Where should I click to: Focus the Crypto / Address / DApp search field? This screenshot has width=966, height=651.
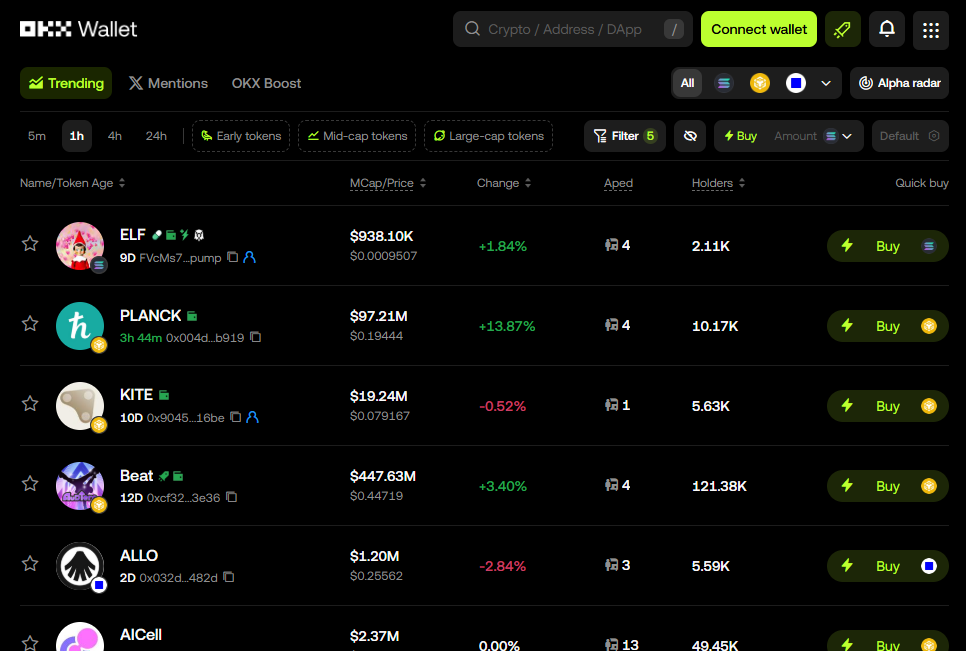(x=570, y=30)
